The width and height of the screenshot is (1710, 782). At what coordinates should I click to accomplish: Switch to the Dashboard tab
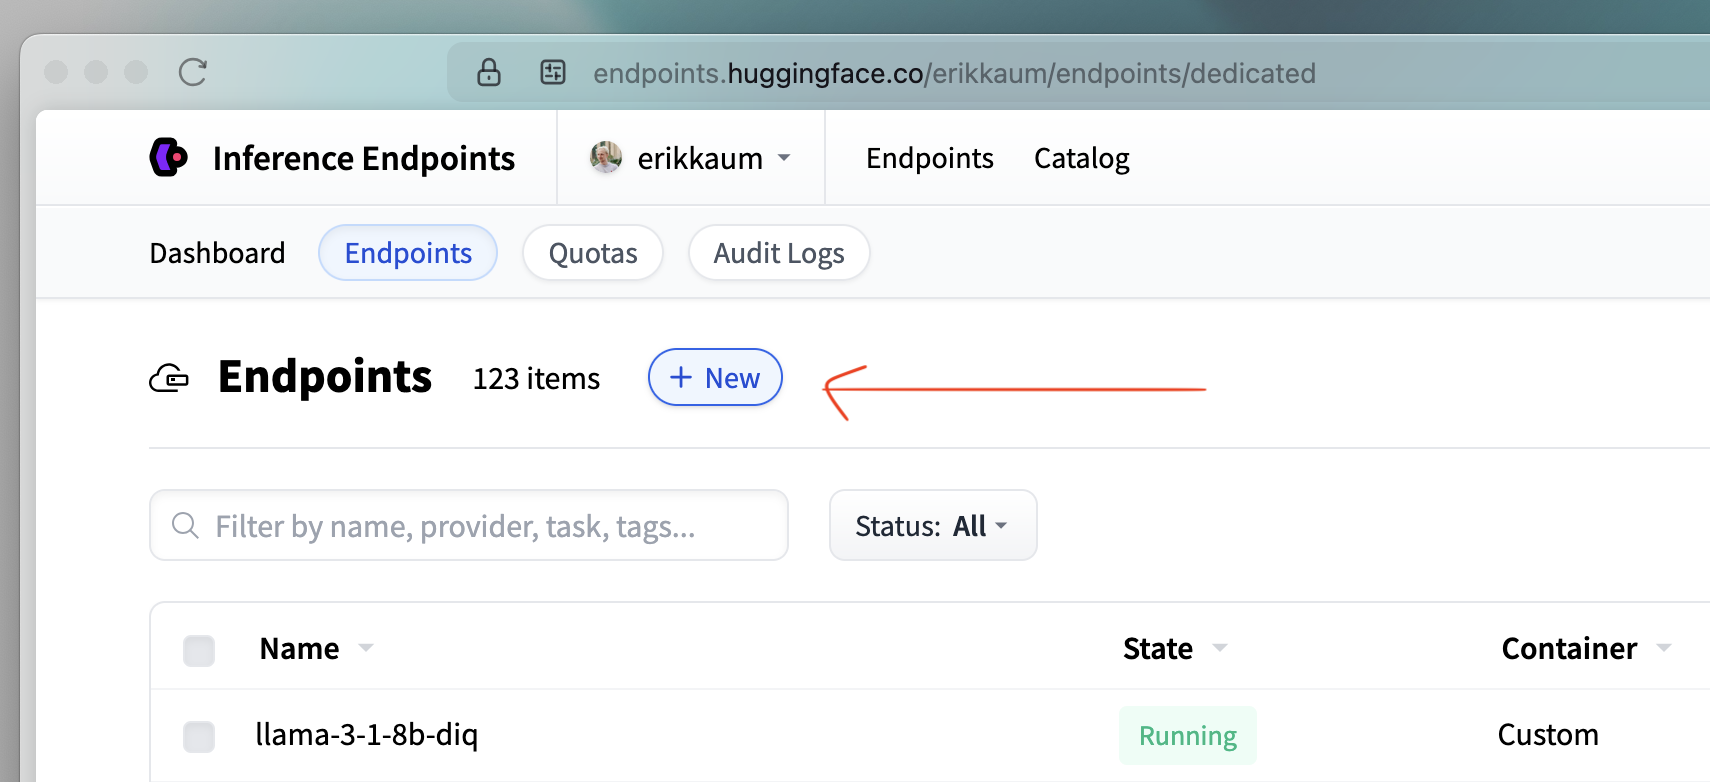pyautogui.click(x=217, y=253)
